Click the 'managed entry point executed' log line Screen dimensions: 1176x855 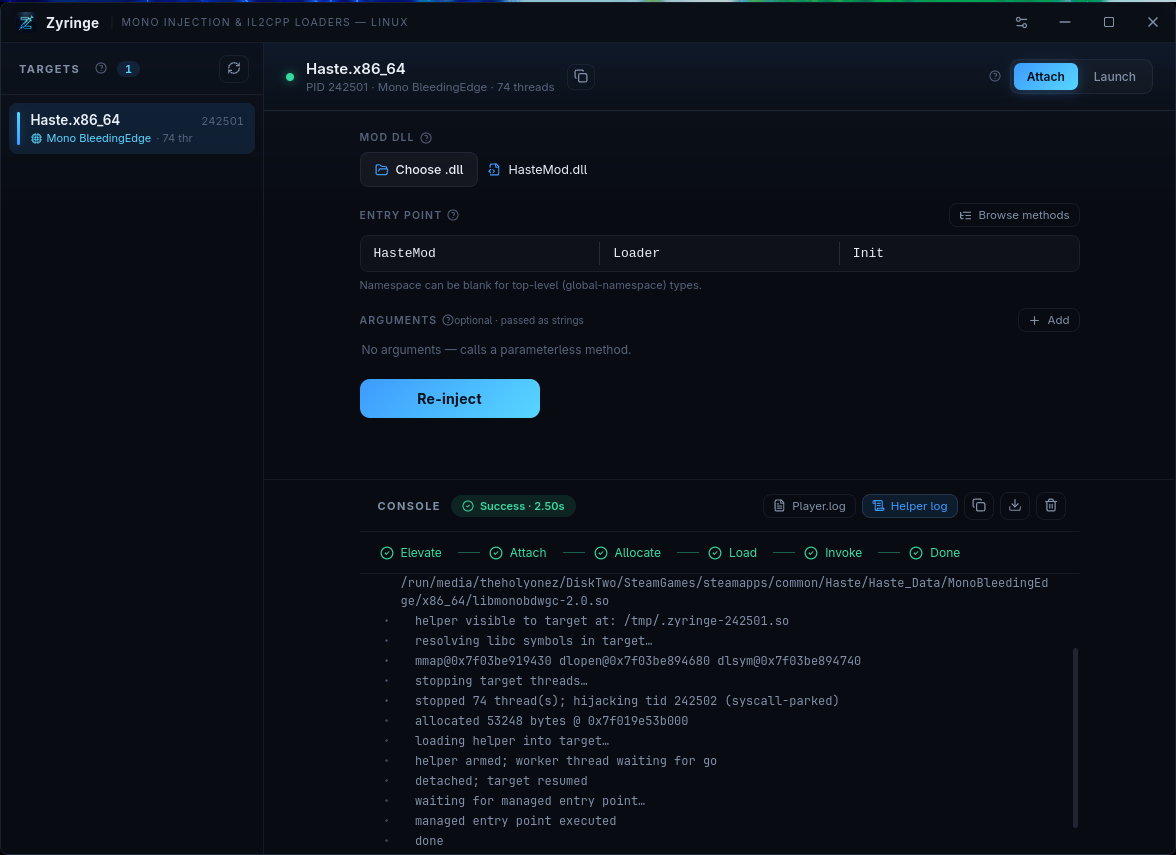click(x=515, y=821)
